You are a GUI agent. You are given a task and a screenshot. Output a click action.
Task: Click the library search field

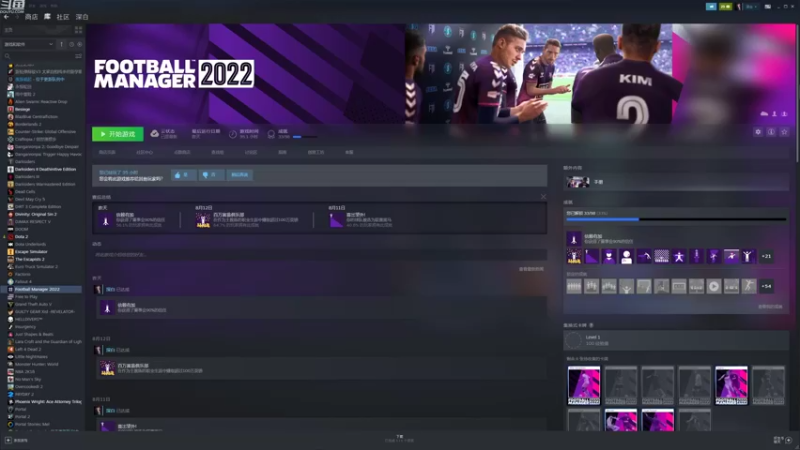point(39,56)
